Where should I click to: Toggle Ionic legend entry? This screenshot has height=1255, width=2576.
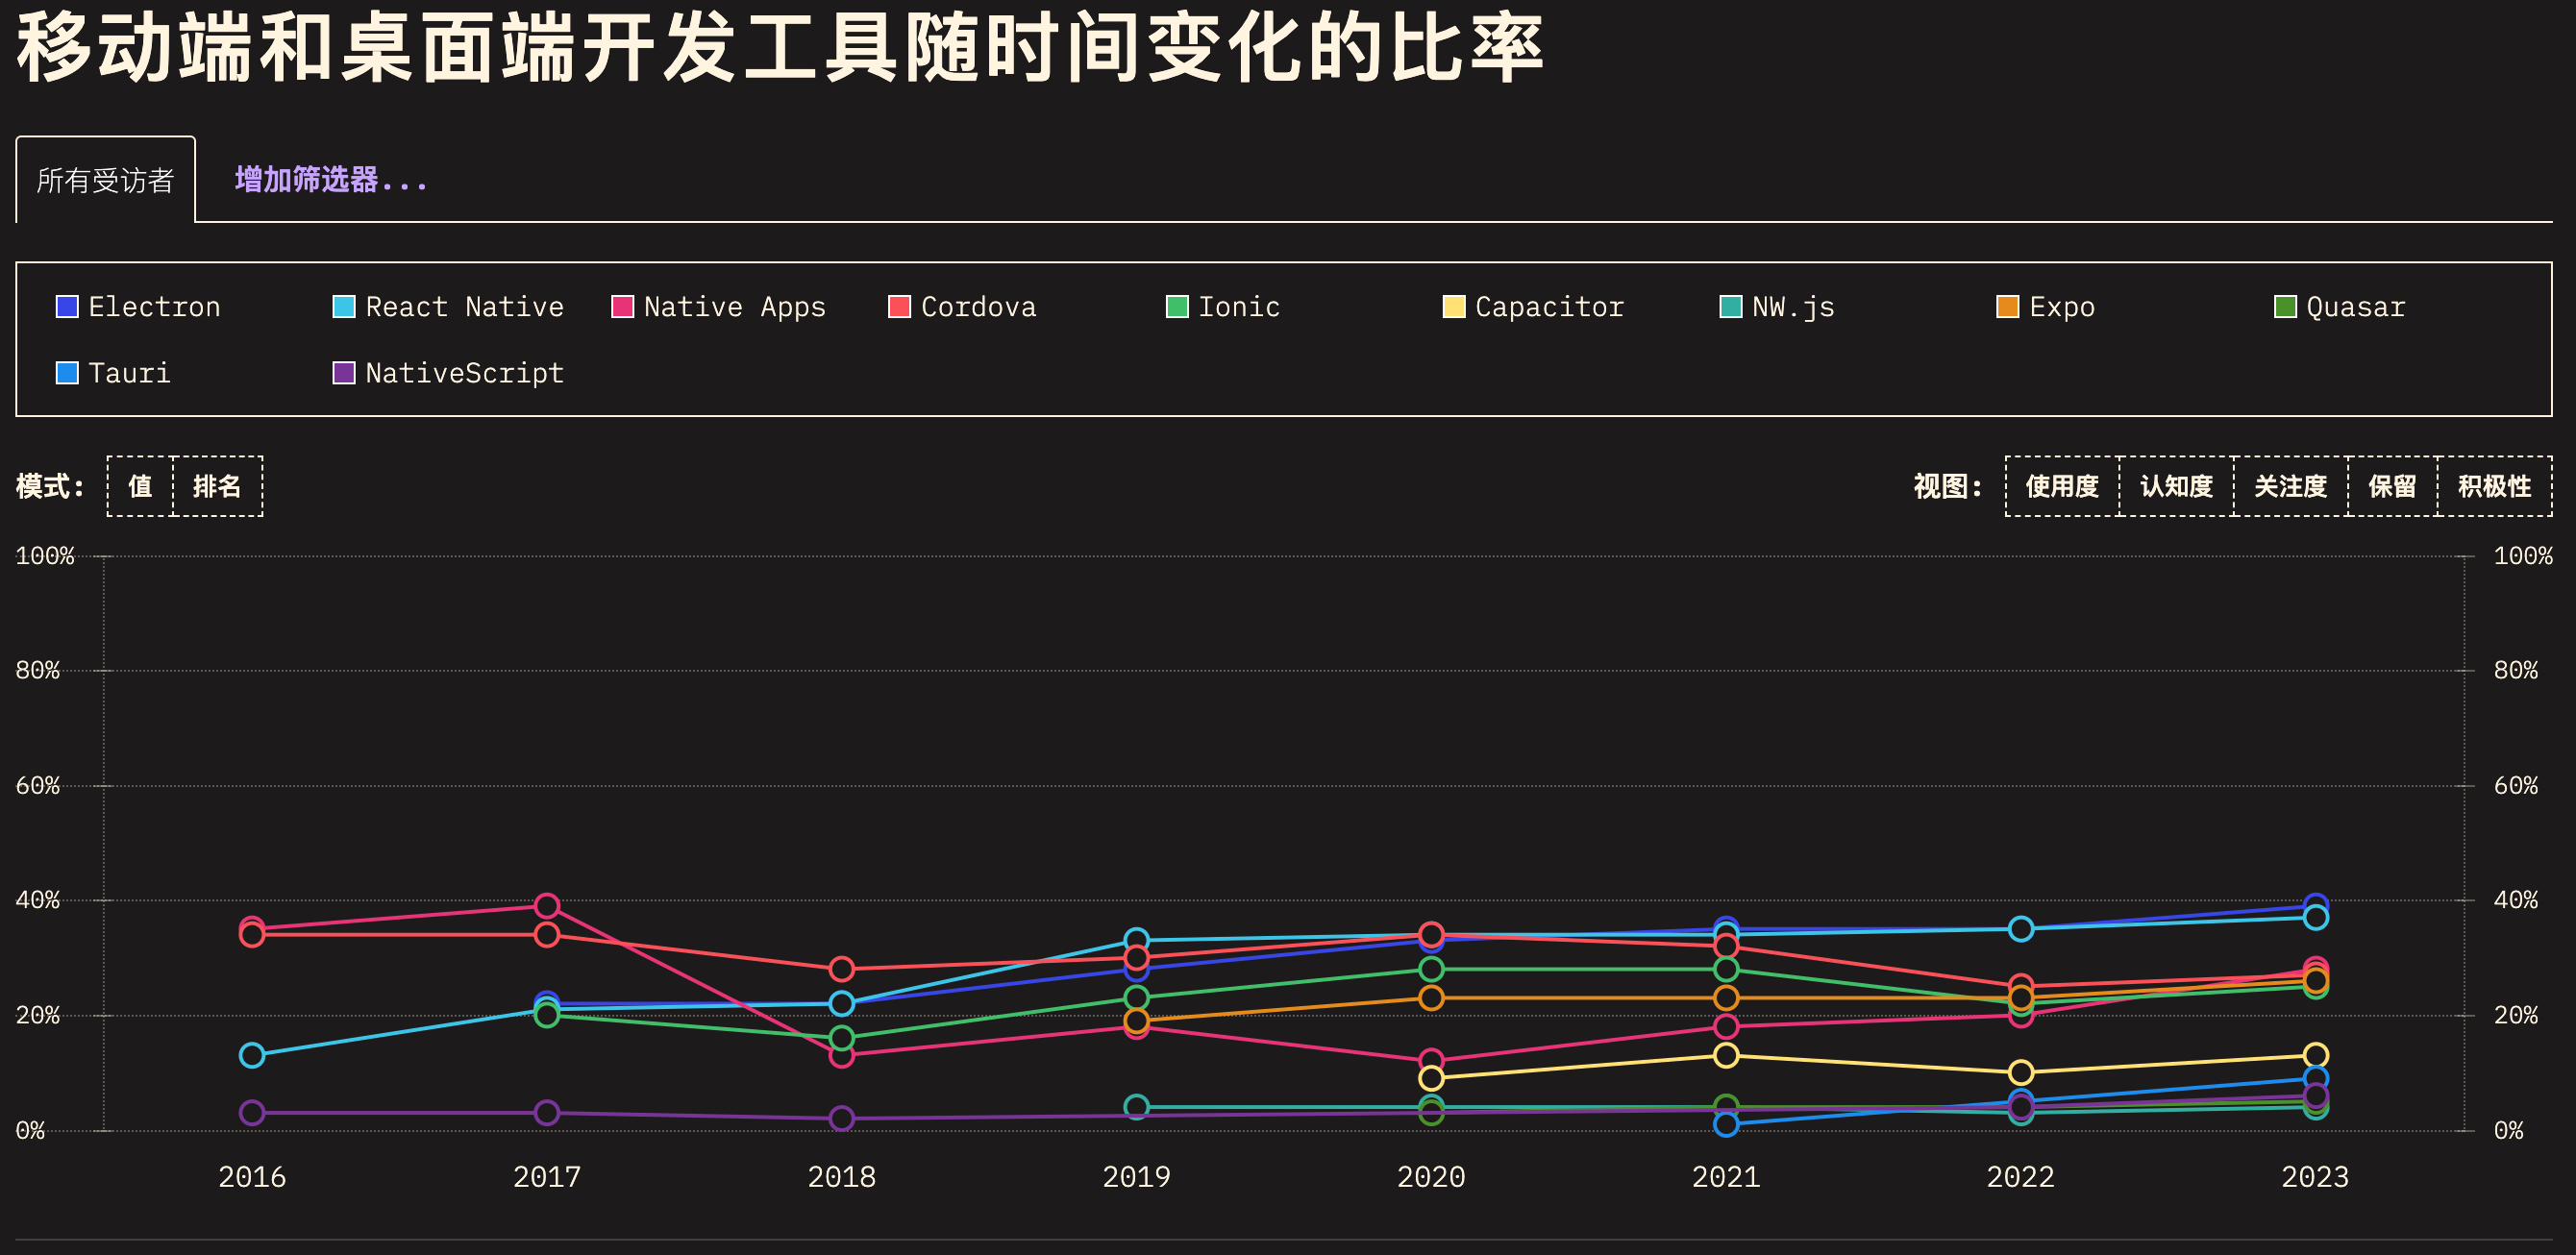click(x=1223, y=307)
